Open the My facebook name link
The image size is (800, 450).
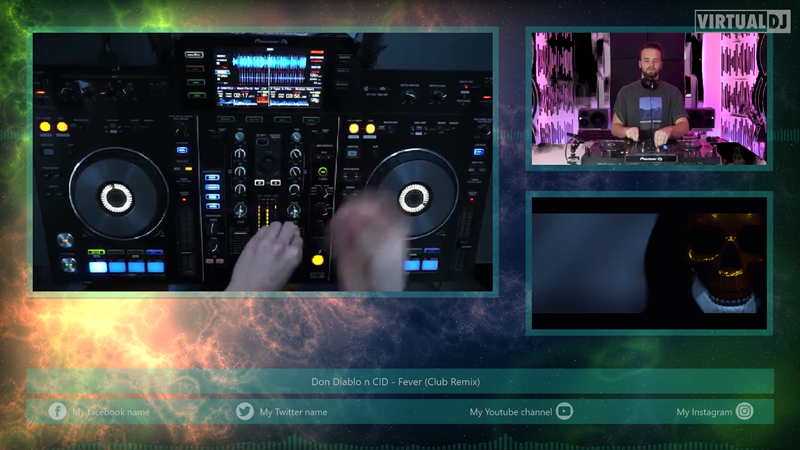[111, 412]
